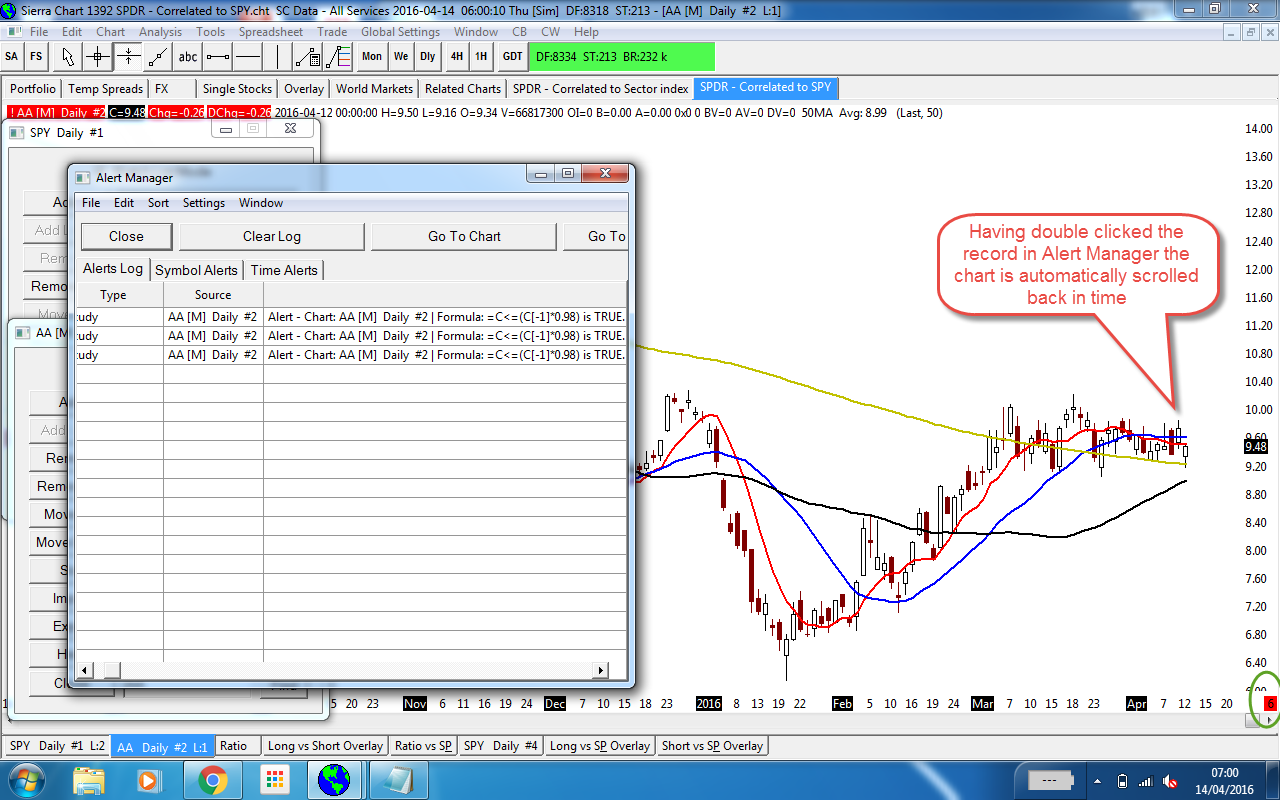Click the GDT toolbar button
The width and height of the screenshot is (1280, 800).
pyautogui.click(x=513, y=56)
